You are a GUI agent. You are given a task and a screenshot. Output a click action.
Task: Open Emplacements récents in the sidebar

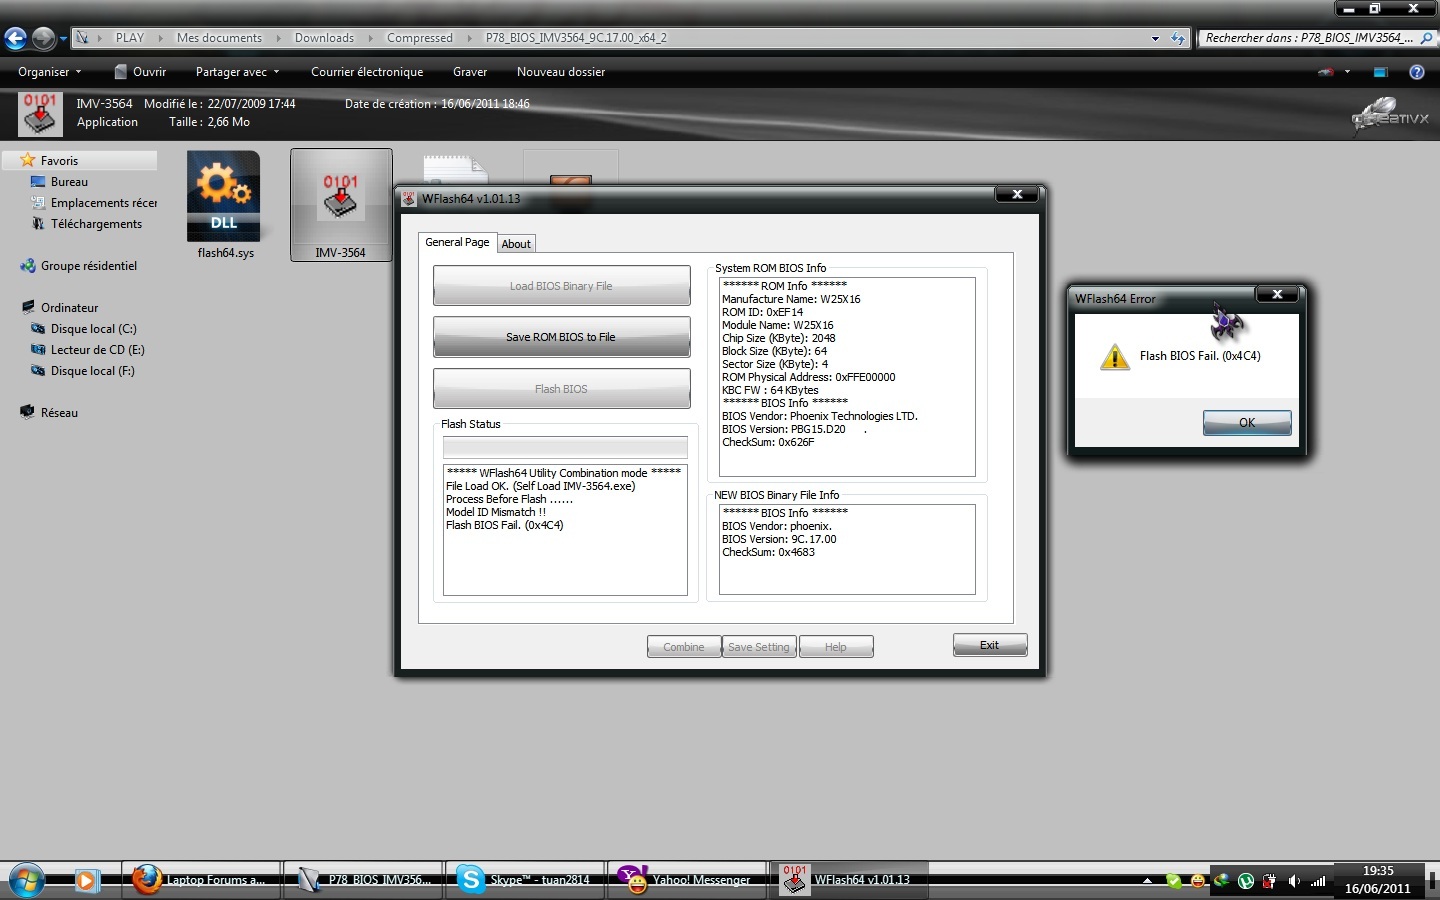click(103, 203)
